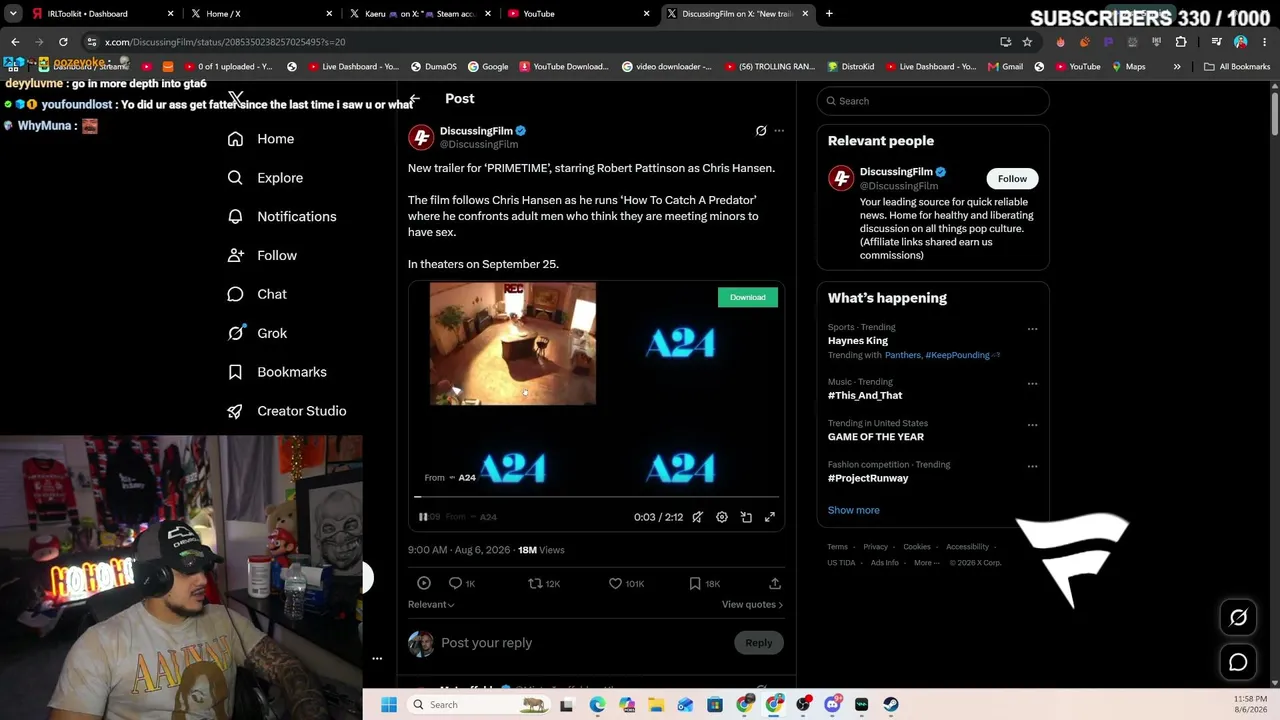Open the DumaOS bookmark
This screenshot has width=1280, height=720.
[x=433, y=67]
